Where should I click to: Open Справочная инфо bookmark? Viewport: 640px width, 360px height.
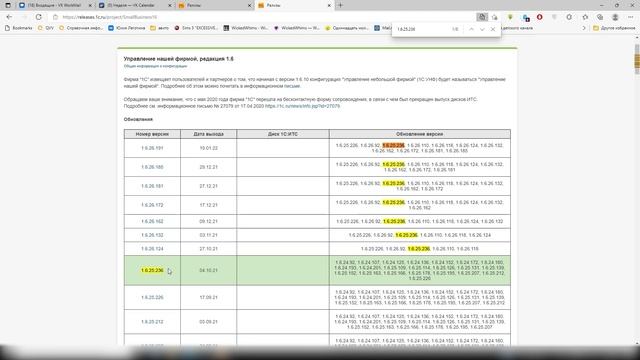(x=81, y=28)
